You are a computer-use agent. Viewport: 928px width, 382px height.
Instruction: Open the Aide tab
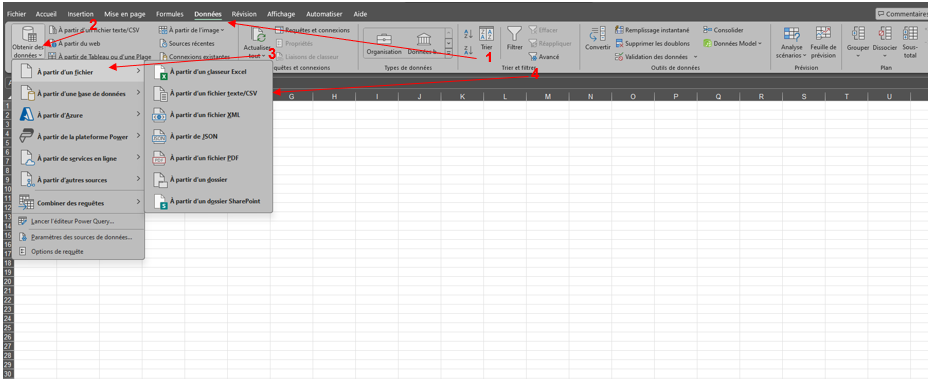coord(360,14)
